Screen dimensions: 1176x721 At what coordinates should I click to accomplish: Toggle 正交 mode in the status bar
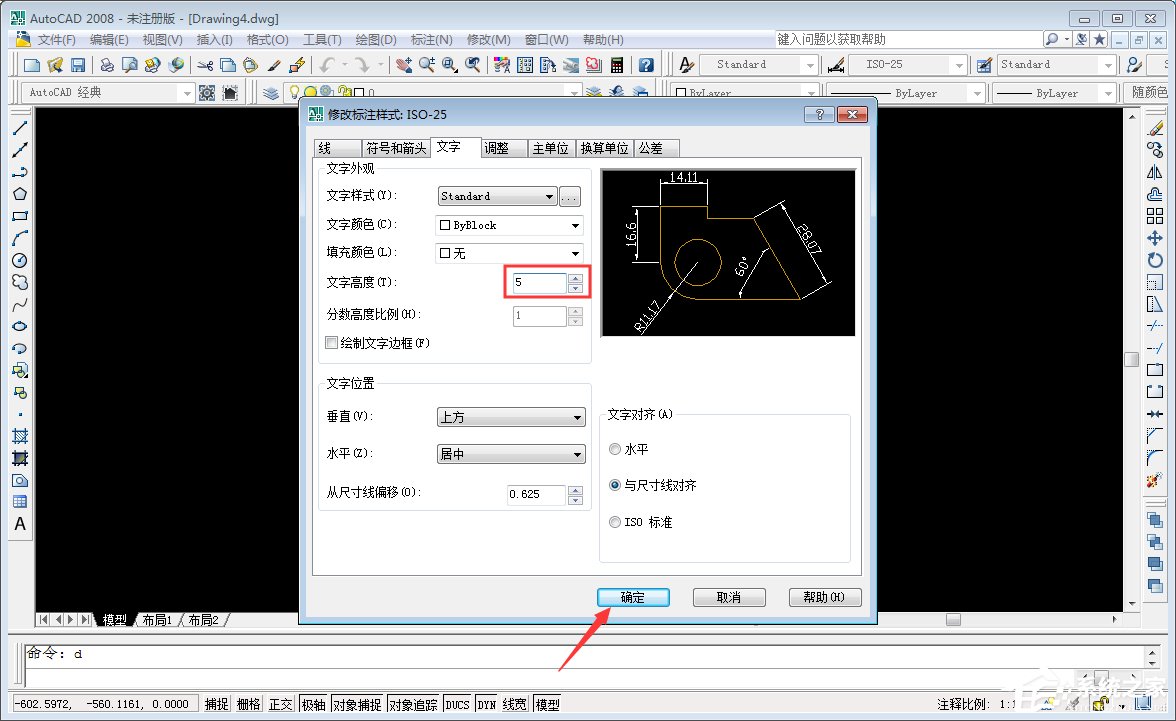tap(282, 703)
